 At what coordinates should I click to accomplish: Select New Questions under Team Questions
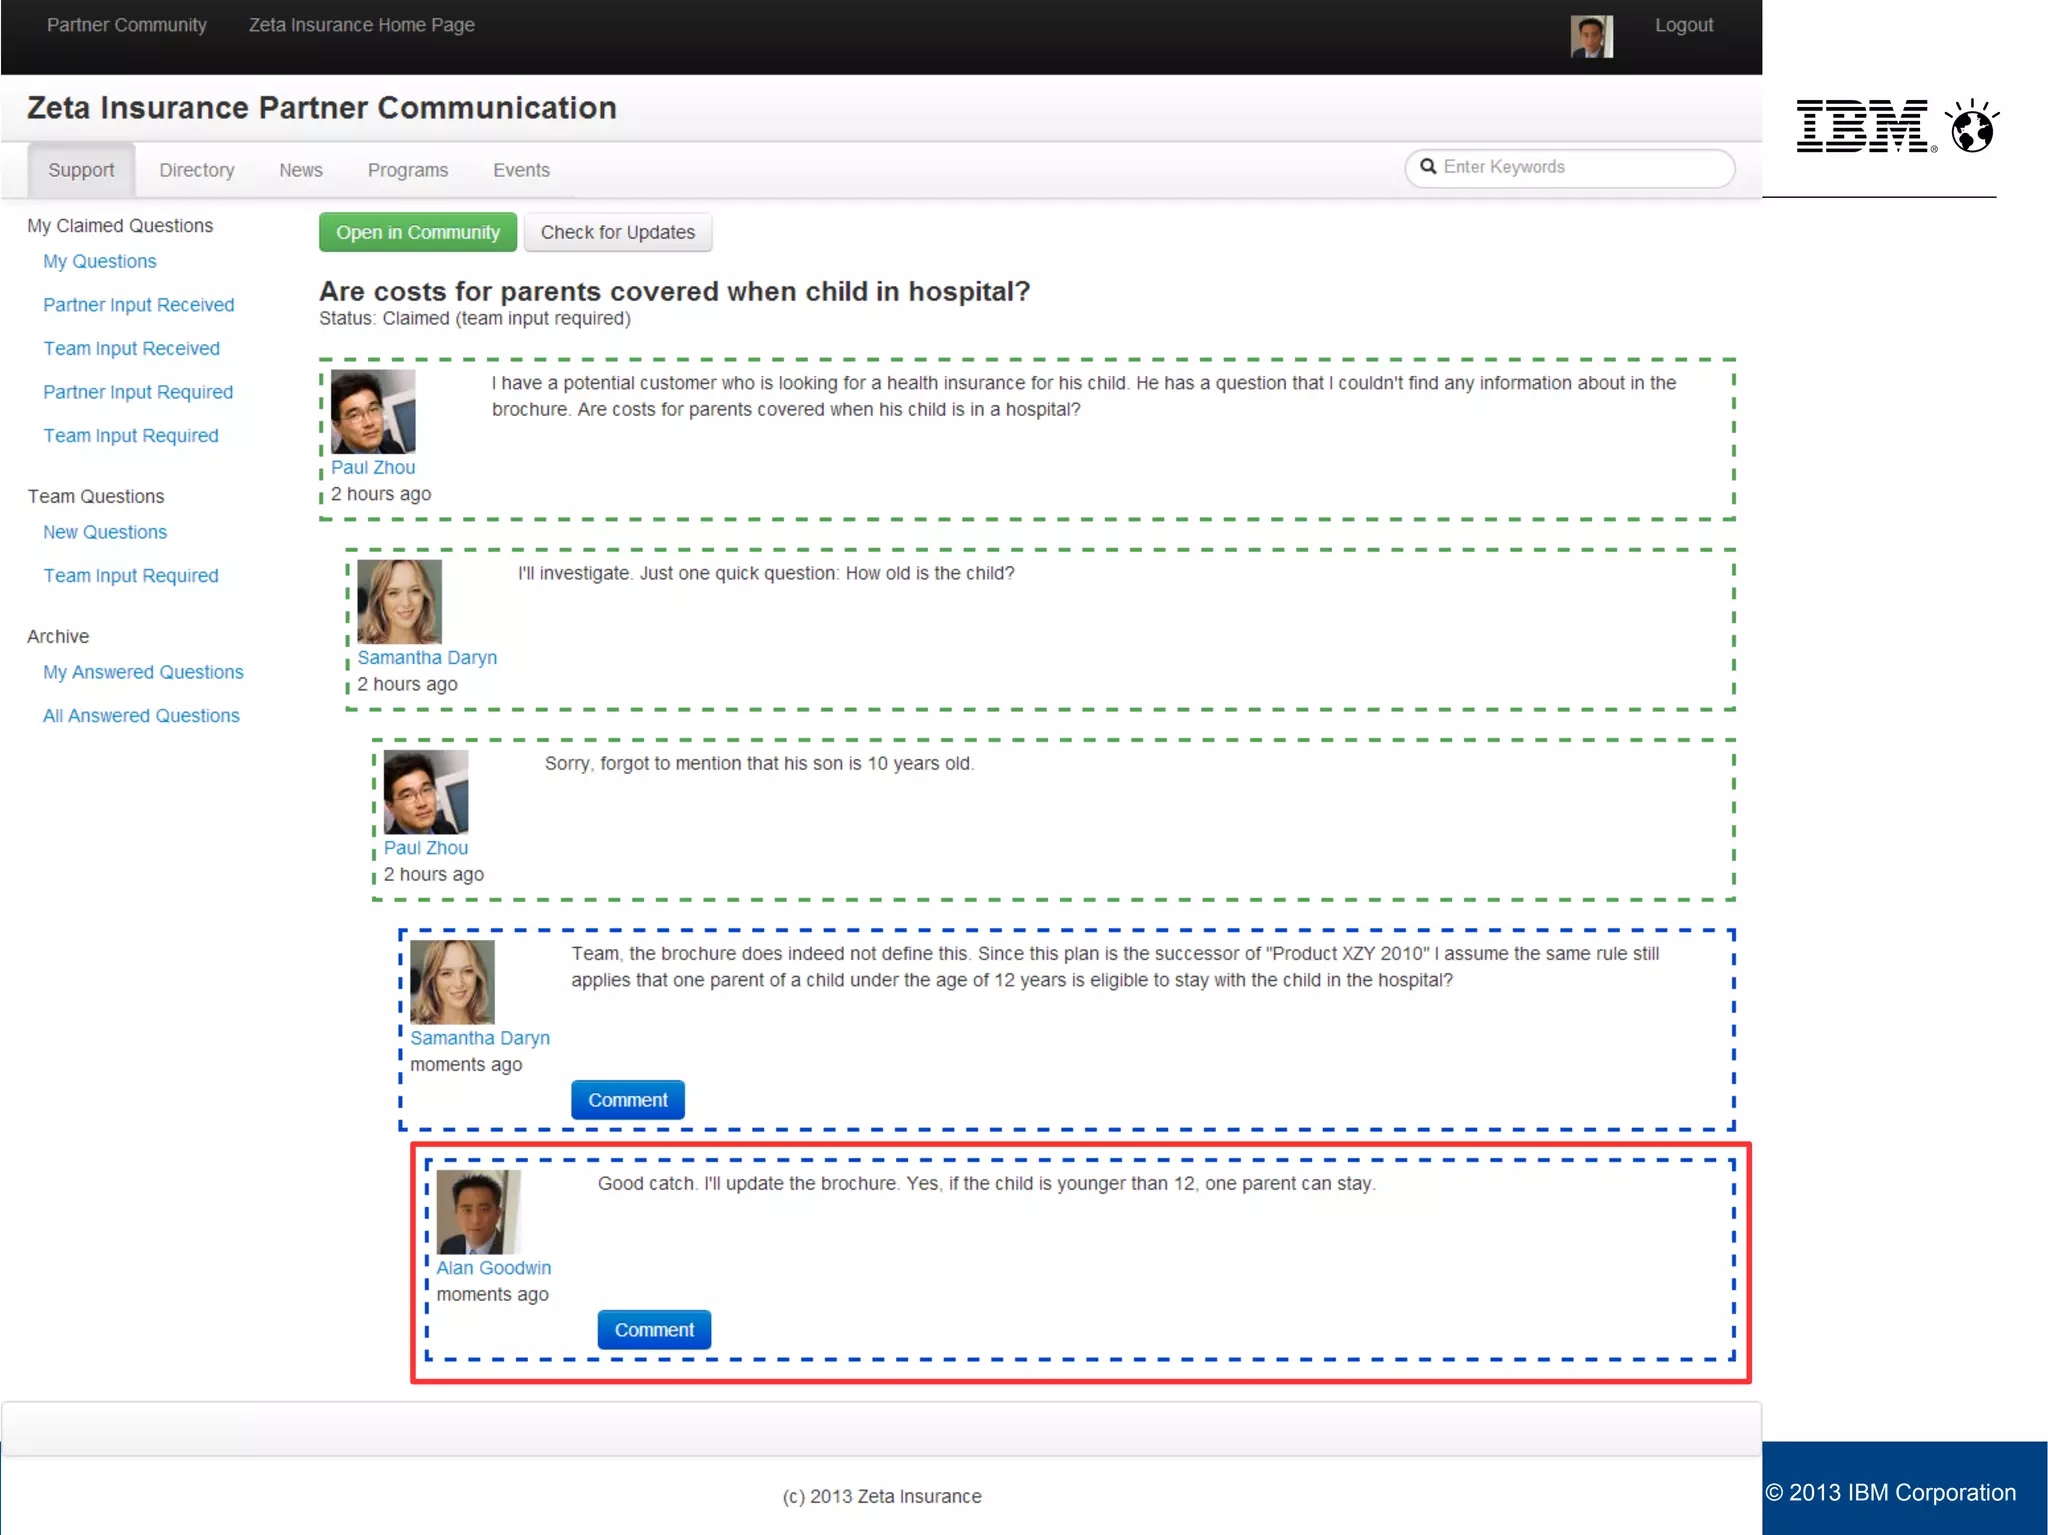105,532
